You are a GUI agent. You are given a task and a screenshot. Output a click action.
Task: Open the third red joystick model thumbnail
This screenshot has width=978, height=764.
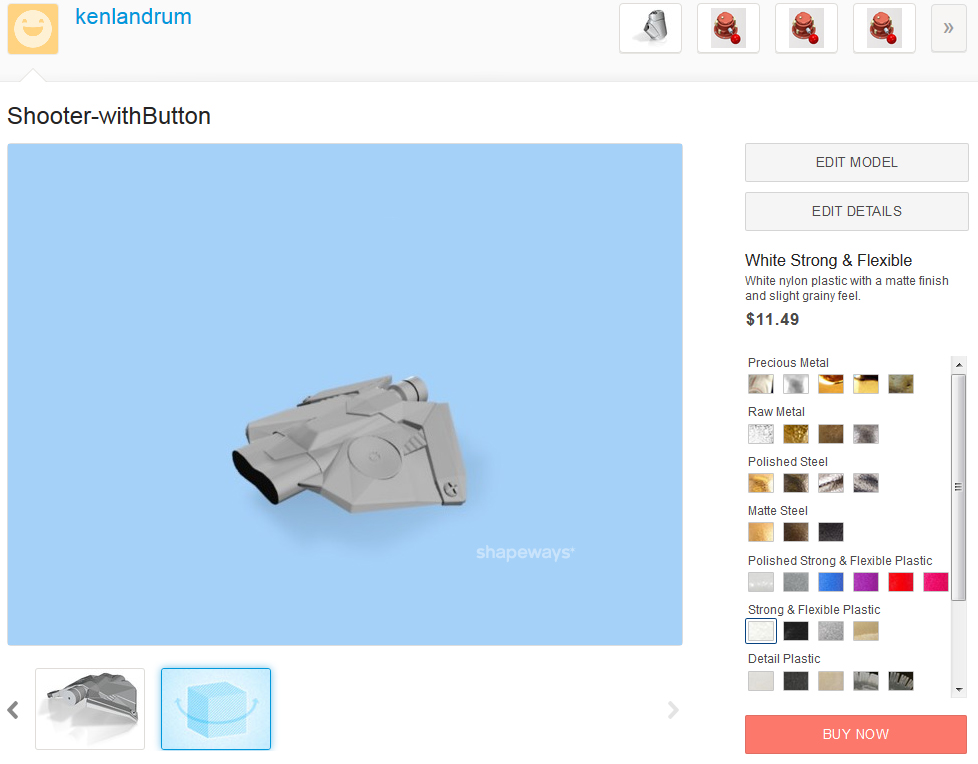[884, 28]
